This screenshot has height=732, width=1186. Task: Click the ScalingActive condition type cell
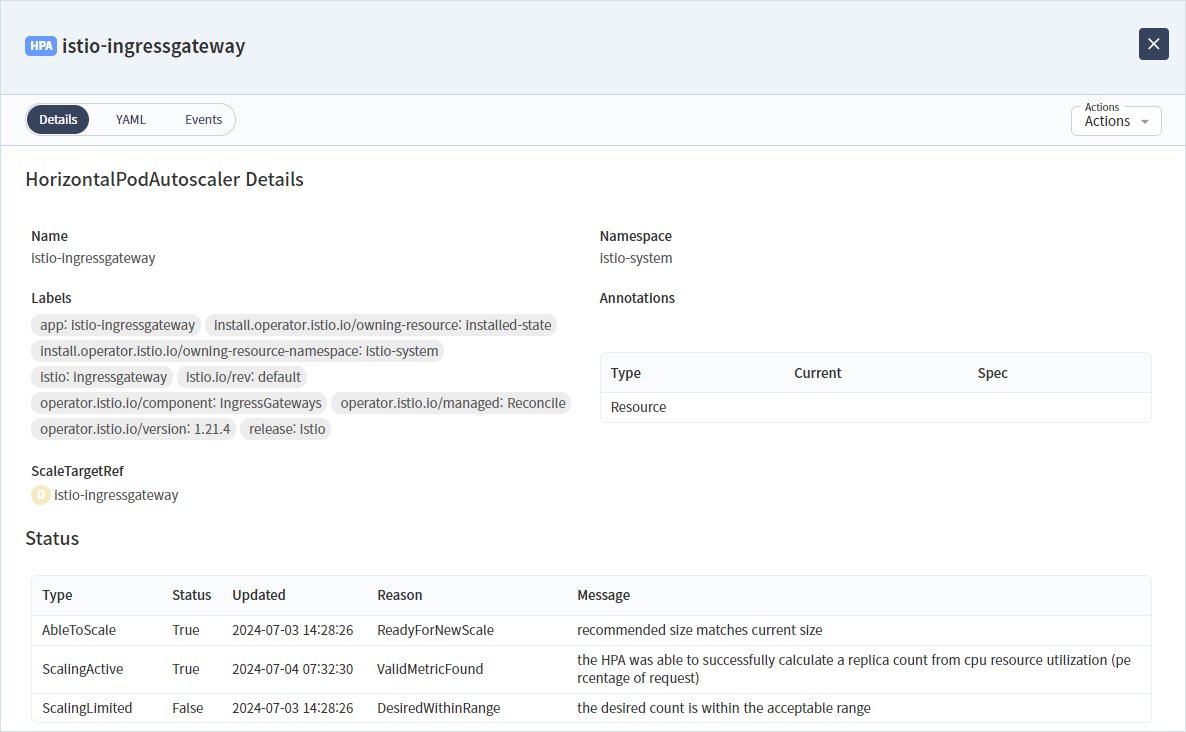[82, 669]
